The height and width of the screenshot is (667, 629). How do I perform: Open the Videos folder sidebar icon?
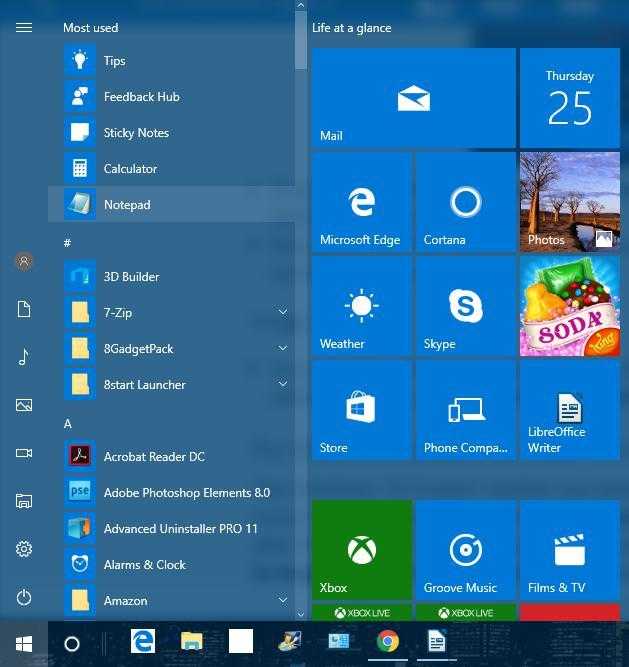point(24,453)
